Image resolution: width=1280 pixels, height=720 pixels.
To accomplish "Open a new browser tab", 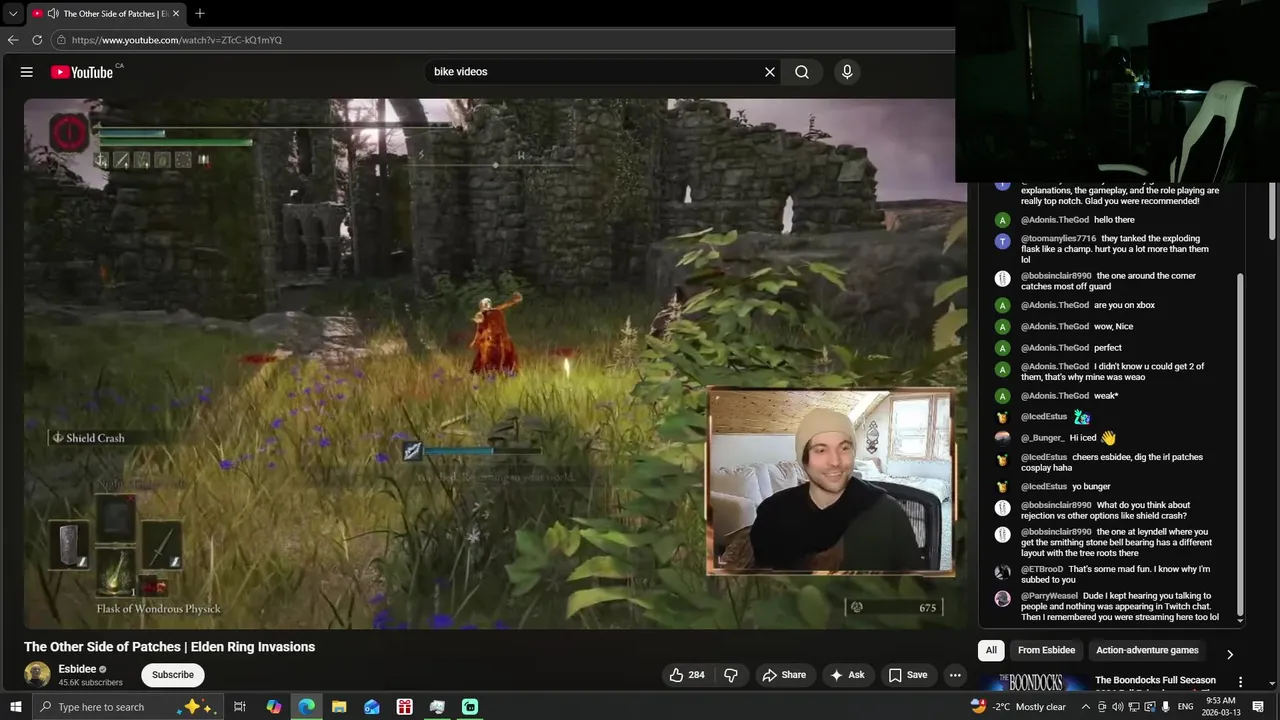I will pyautogui.click(x=200, y=13).
